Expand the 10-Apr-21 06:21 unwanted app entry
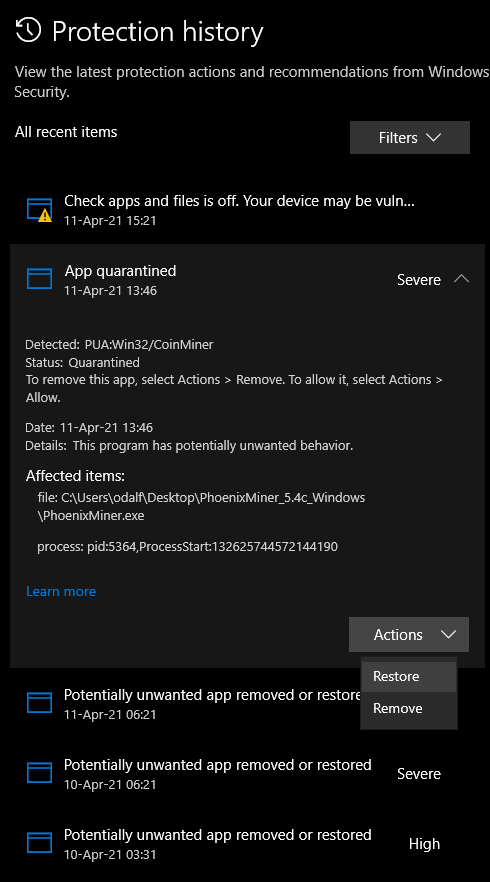Viewport: 490px width, 882px height. pyautogui.click(x=248, y=773)
